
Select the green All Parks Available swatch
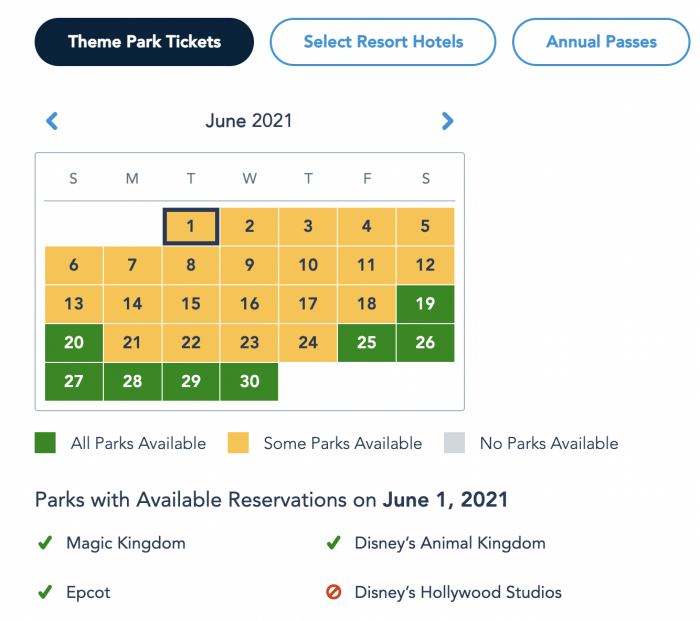(45, 443)
